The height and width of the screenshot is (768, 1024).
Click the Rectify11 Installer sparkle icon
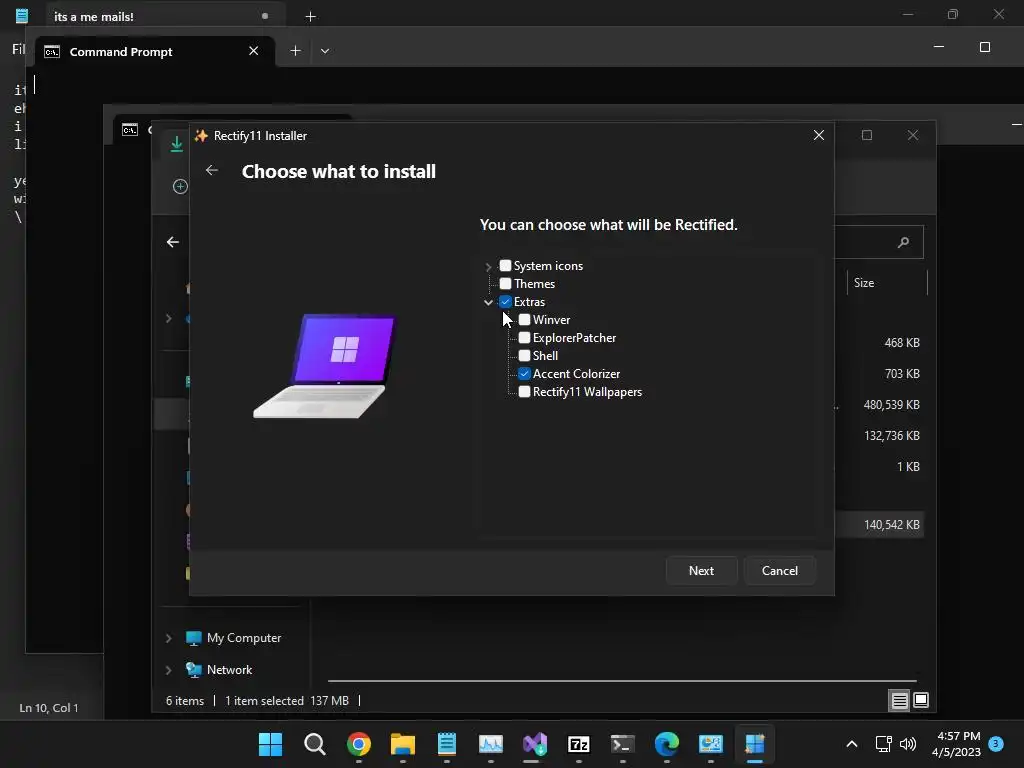(x=201, y=136)
